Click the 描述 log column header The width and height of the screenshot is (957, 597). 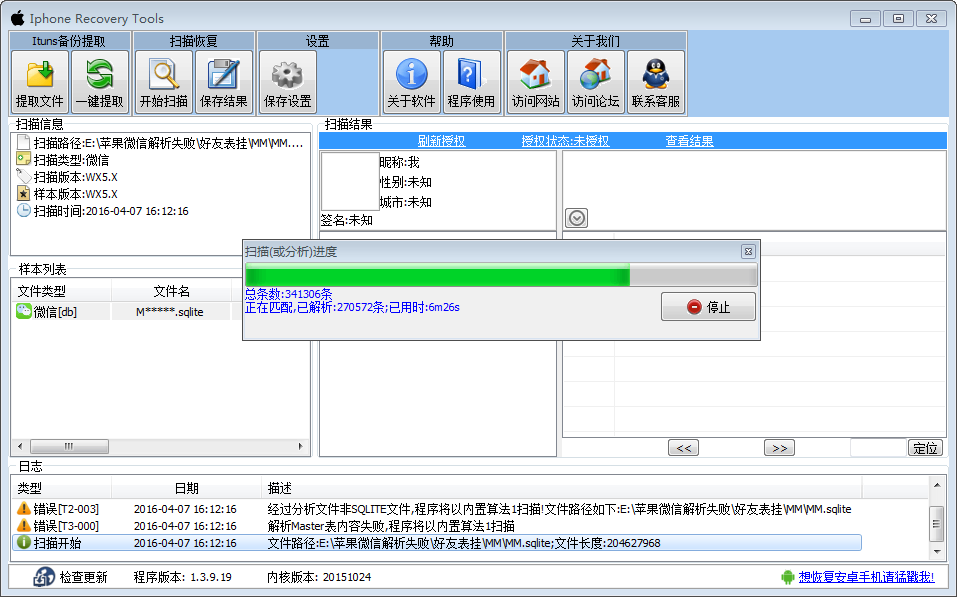(x=562, y=488)
